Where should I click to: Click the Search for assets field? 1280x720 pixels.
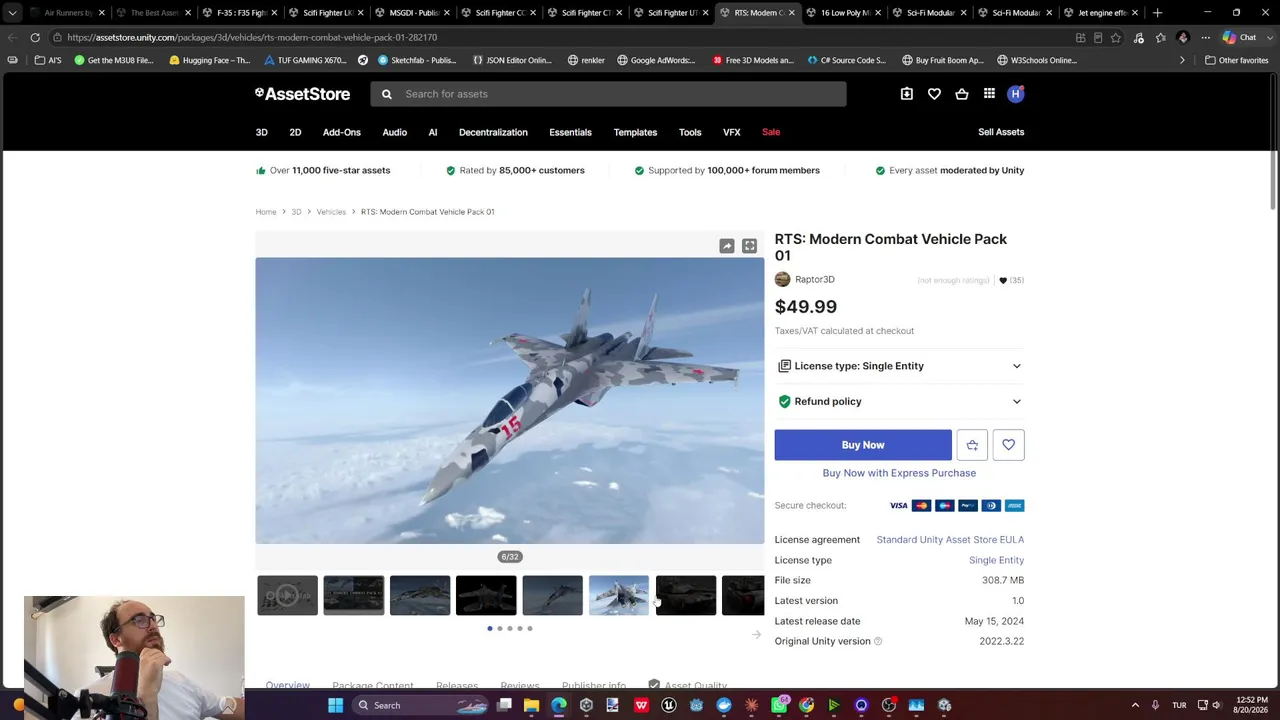tap(607, 94)
